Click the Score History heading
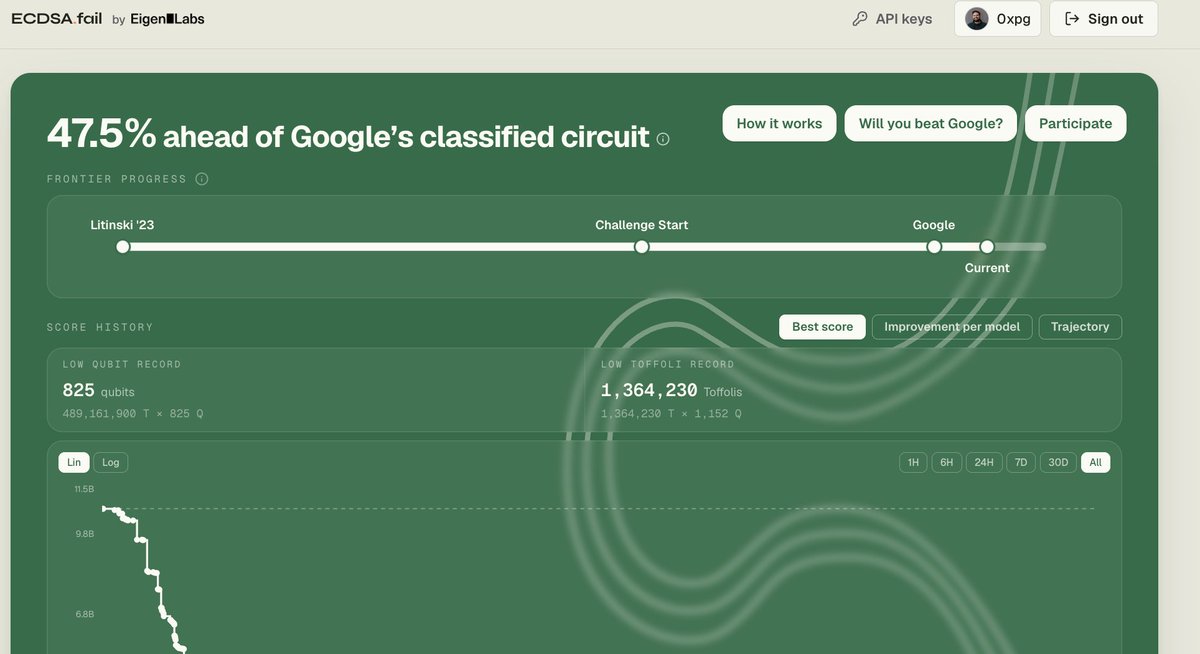Screen dimensions: 1200x654 tap(100, 327)
